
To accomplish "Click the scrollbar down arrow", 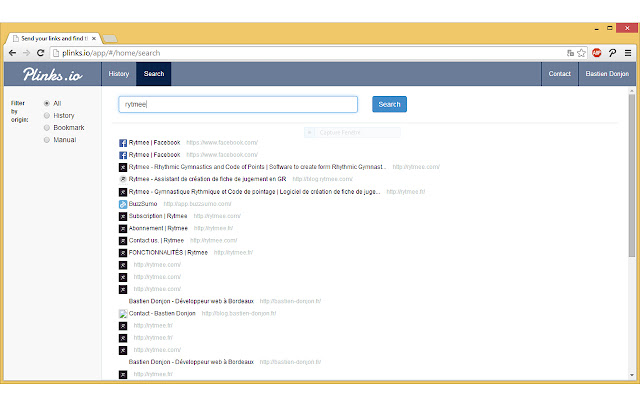I will click(x=632, y=375).
